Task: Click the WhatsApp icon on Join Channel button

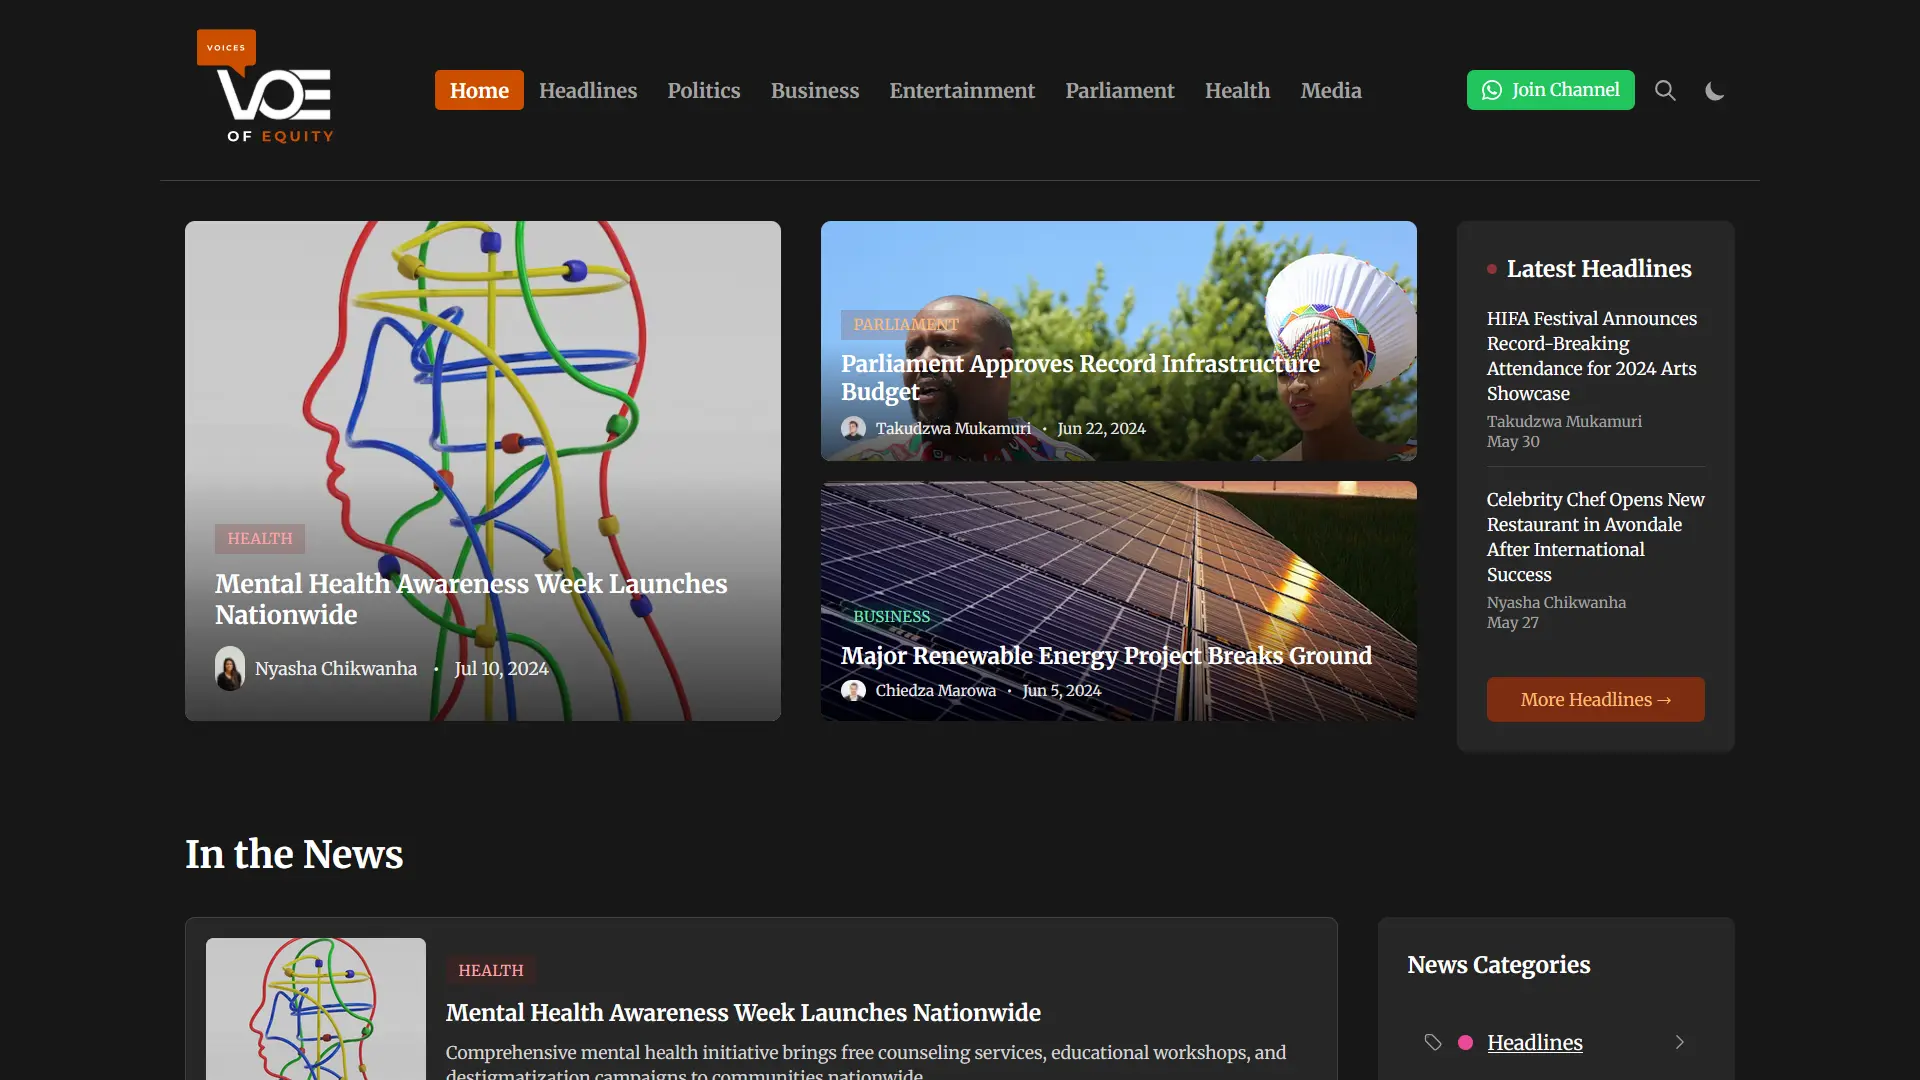Action: [1491, 90]
